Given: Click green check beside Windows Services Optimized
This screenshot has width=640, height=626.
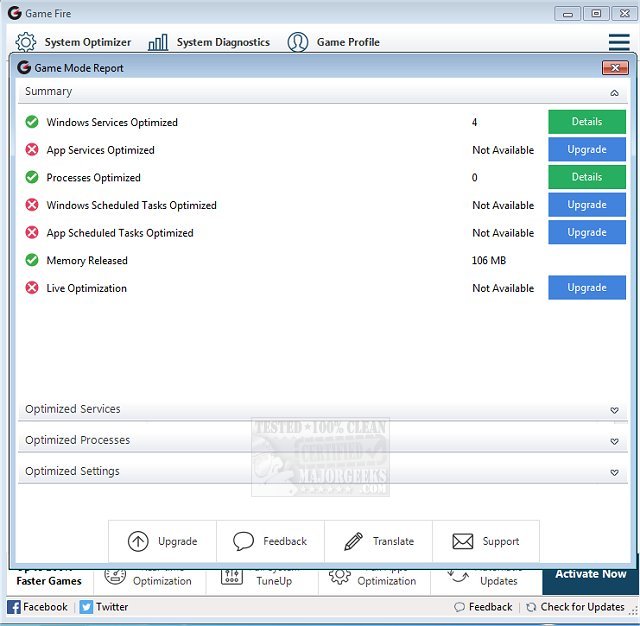Looking at the screenshot, I should (x=32, y=122).
